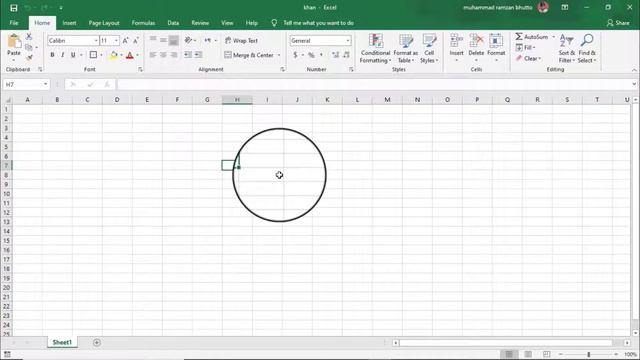Expand the AutoSum dropdown arrow
Screen dimensions: 640x360
[x=554, y=37]
